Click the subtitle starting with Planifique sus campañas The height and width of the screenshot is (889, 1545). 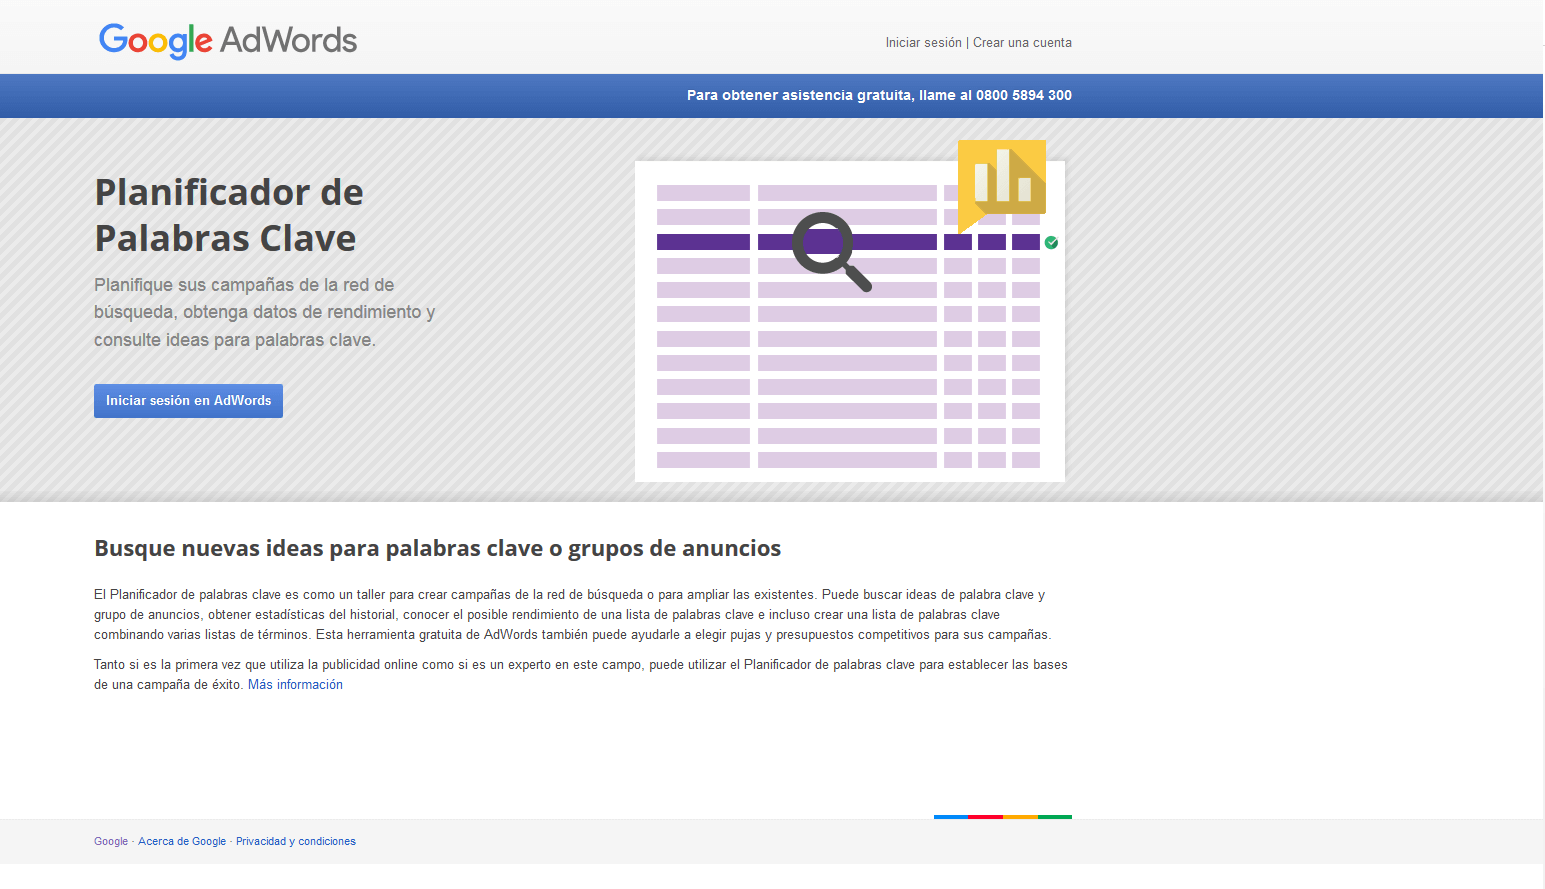click(x=265, y=312)
